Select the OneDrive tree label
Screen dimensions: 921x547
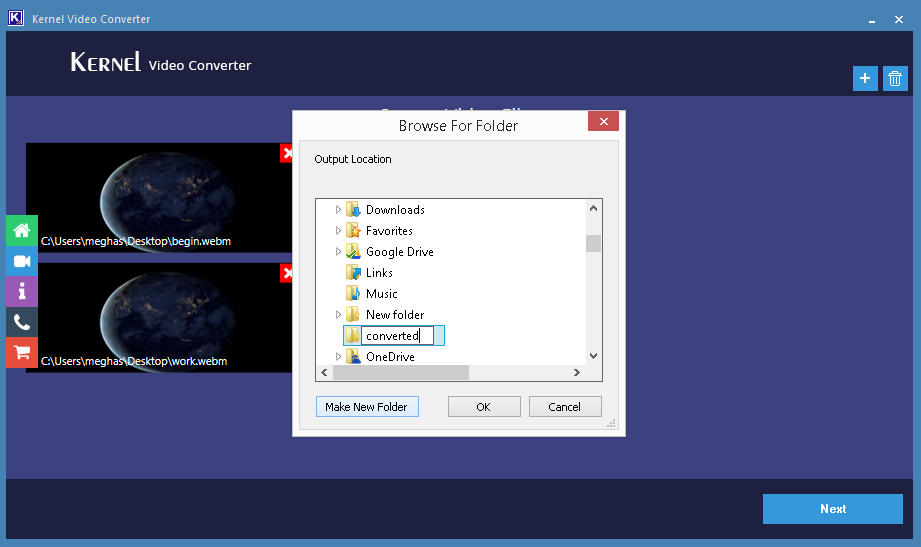point(391,357)
